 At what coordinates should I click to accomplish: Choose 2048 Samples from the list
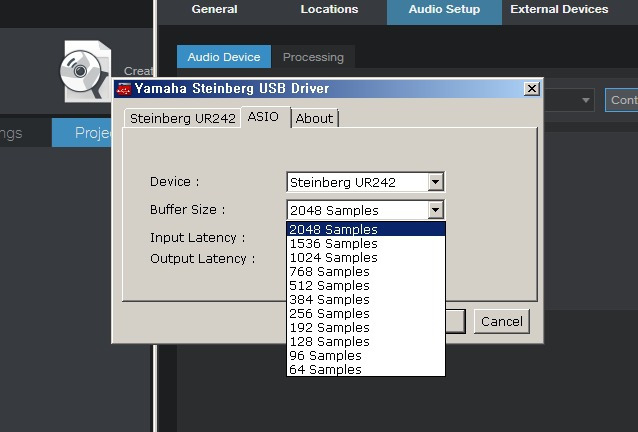pyautogui.click(x=365, y=229)
